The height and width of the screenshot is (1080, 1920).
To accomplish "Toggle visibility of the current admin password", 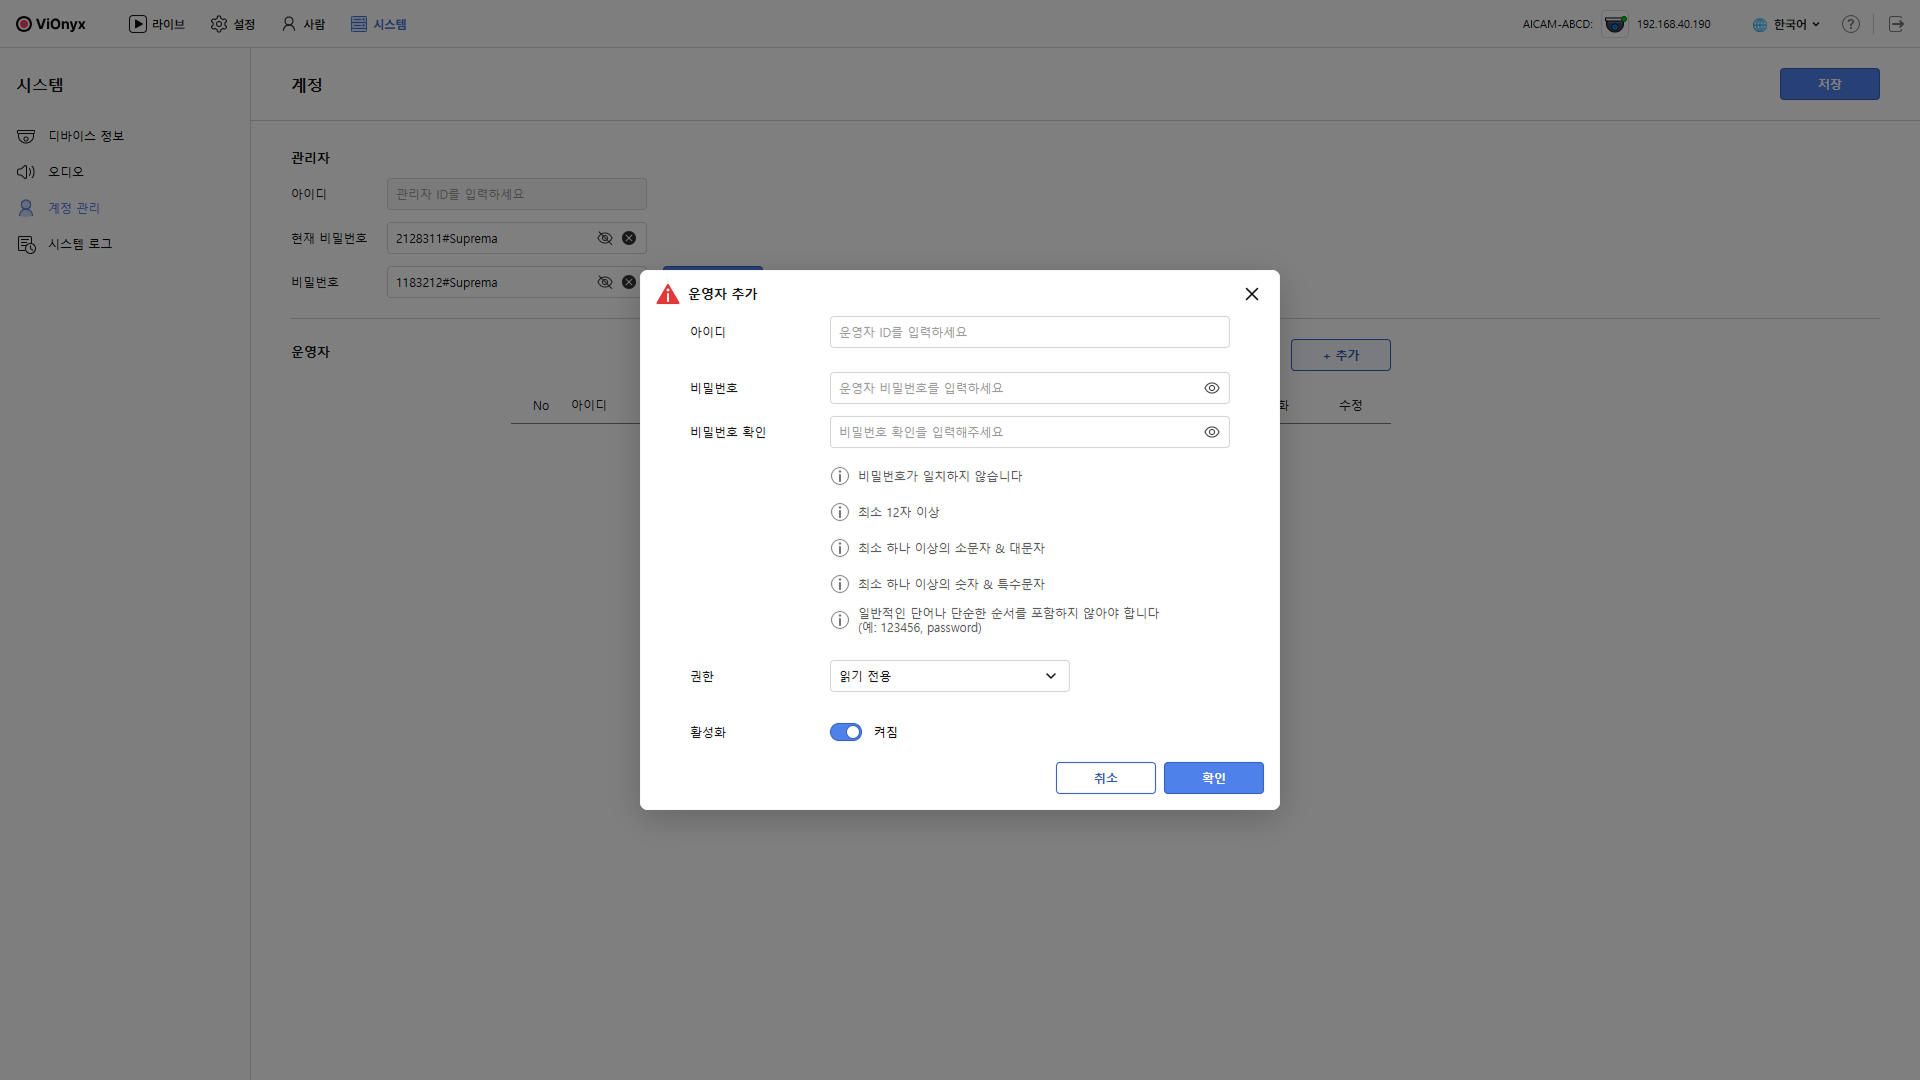I will [x=605, y=238].
